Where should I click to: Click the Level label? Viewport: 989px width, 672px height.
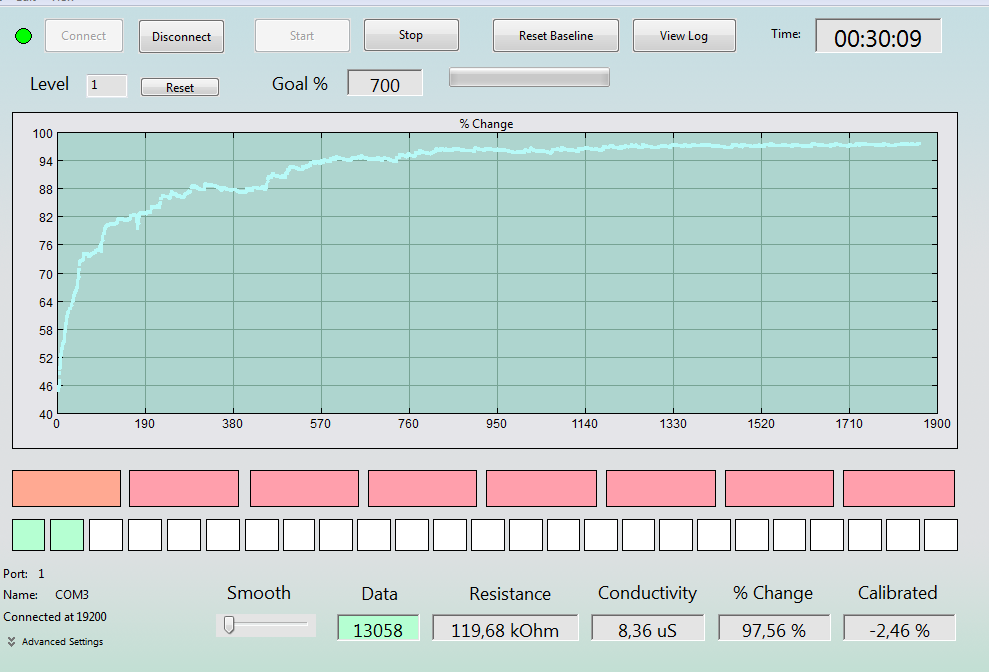pyautogui.click(x=49, y=84)
